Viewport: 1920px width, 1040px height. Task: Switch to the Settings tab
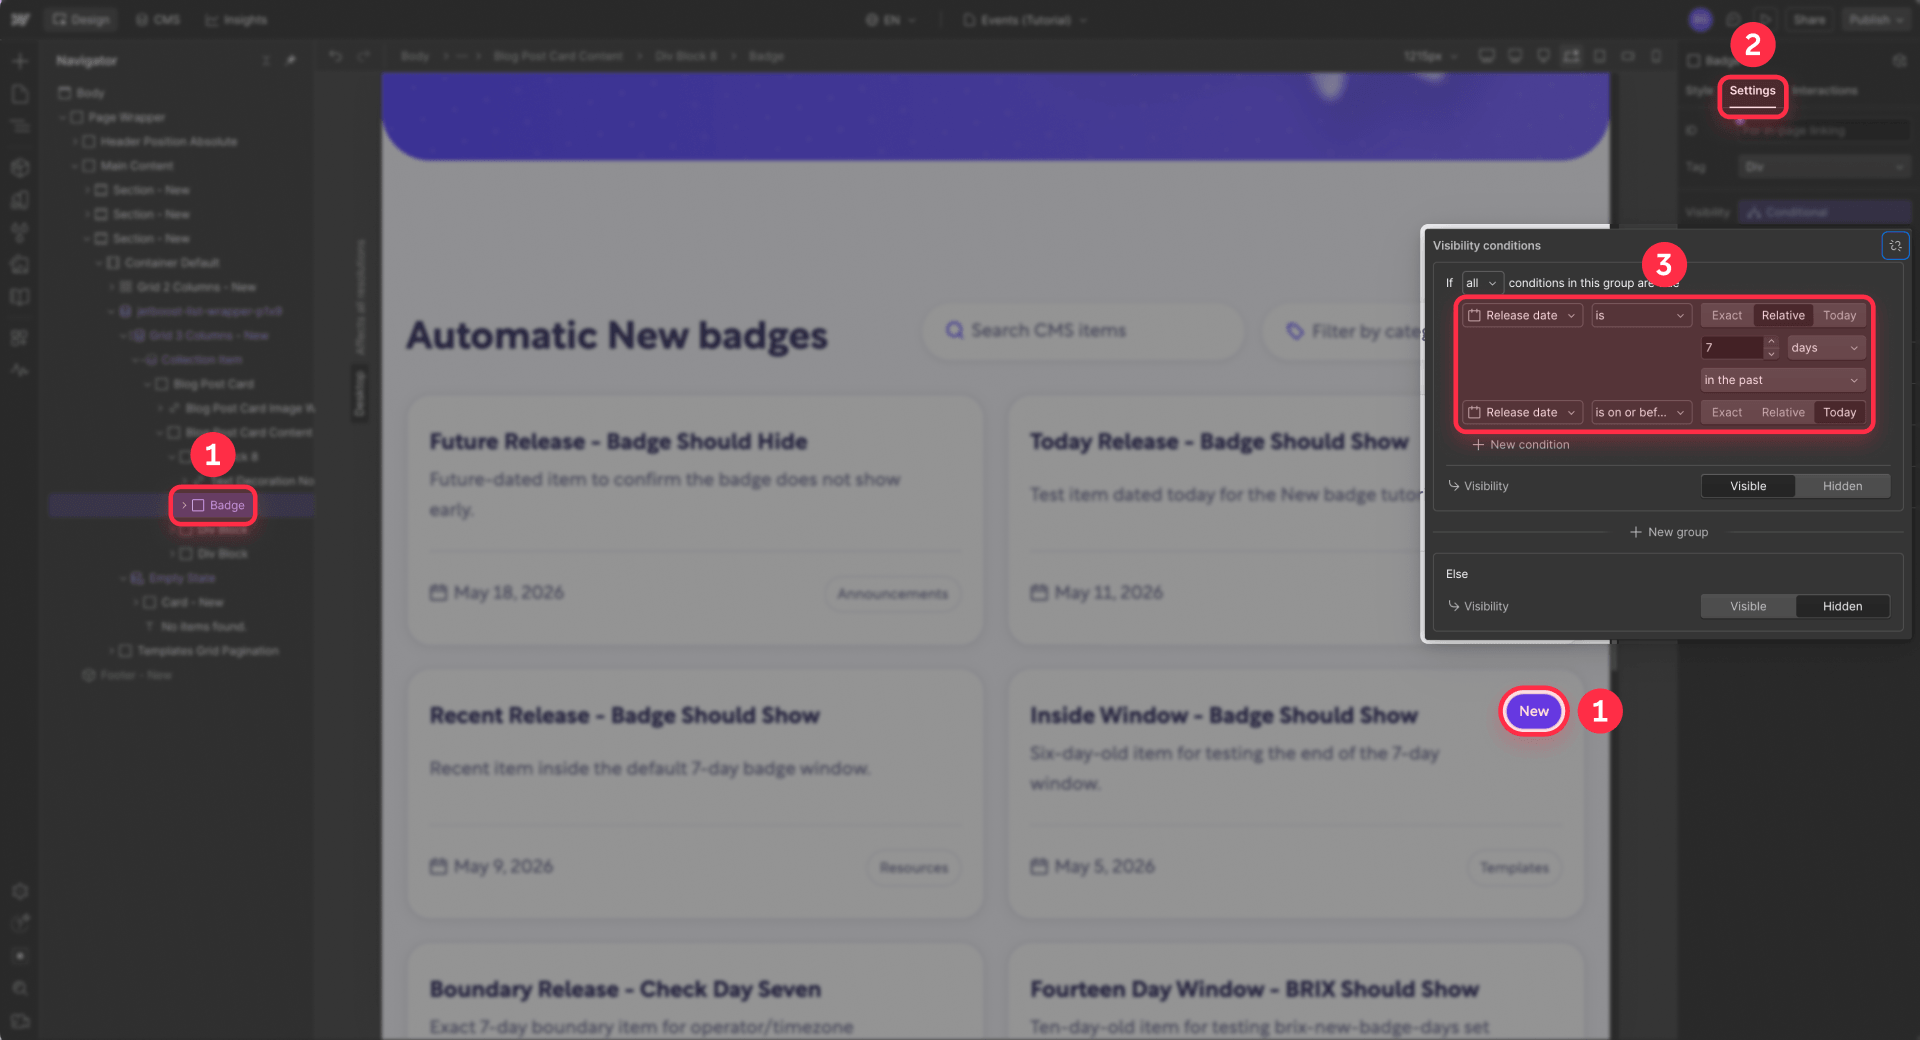pyautogui.click(x=1752, y=91)
